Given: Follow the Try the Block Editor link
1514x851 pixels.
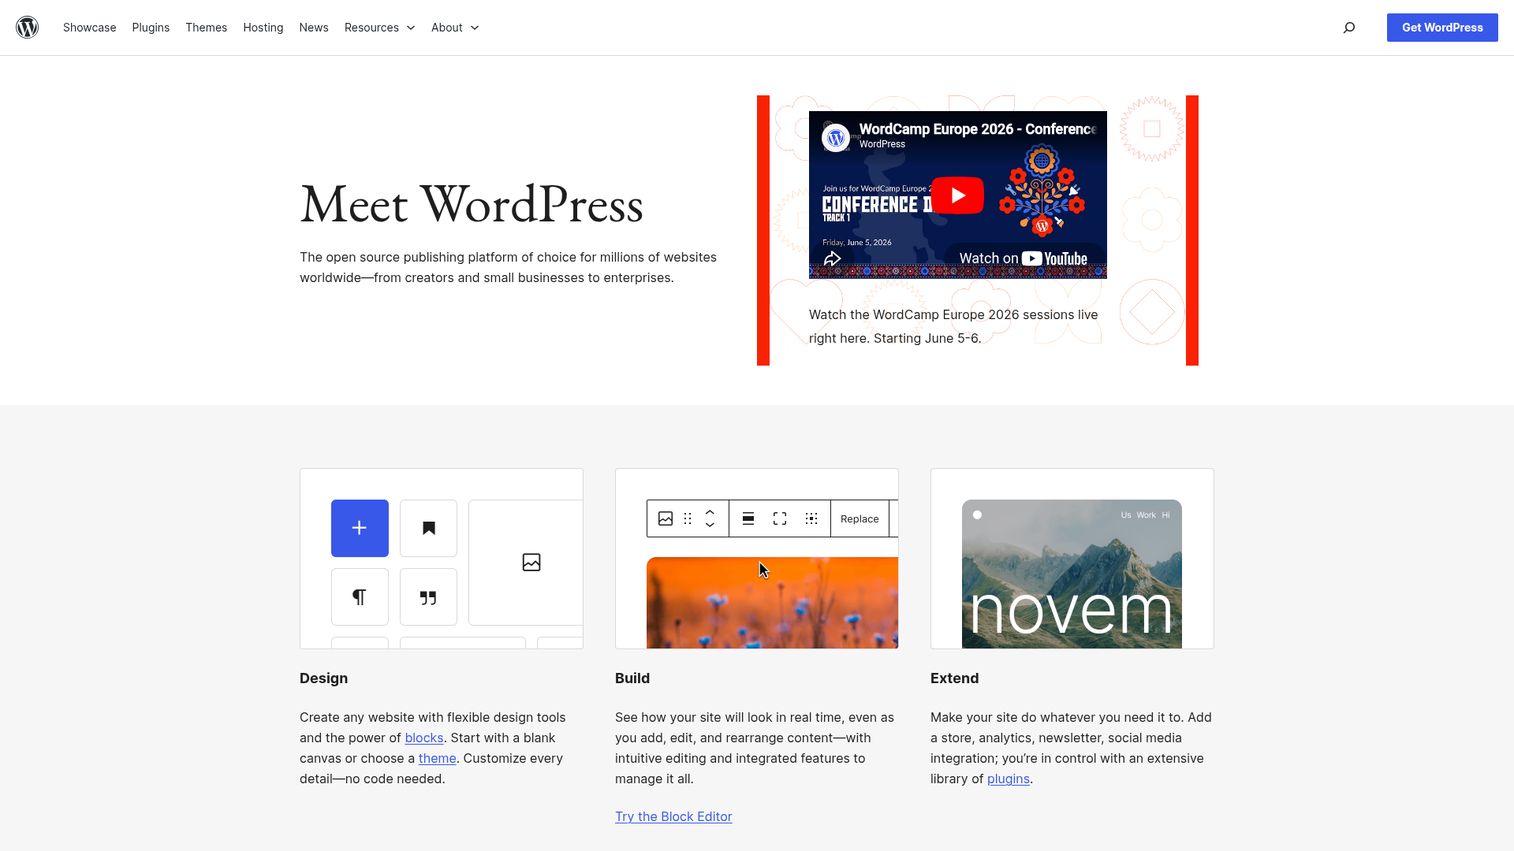Looking at the screenshot, I should point(674,817).
